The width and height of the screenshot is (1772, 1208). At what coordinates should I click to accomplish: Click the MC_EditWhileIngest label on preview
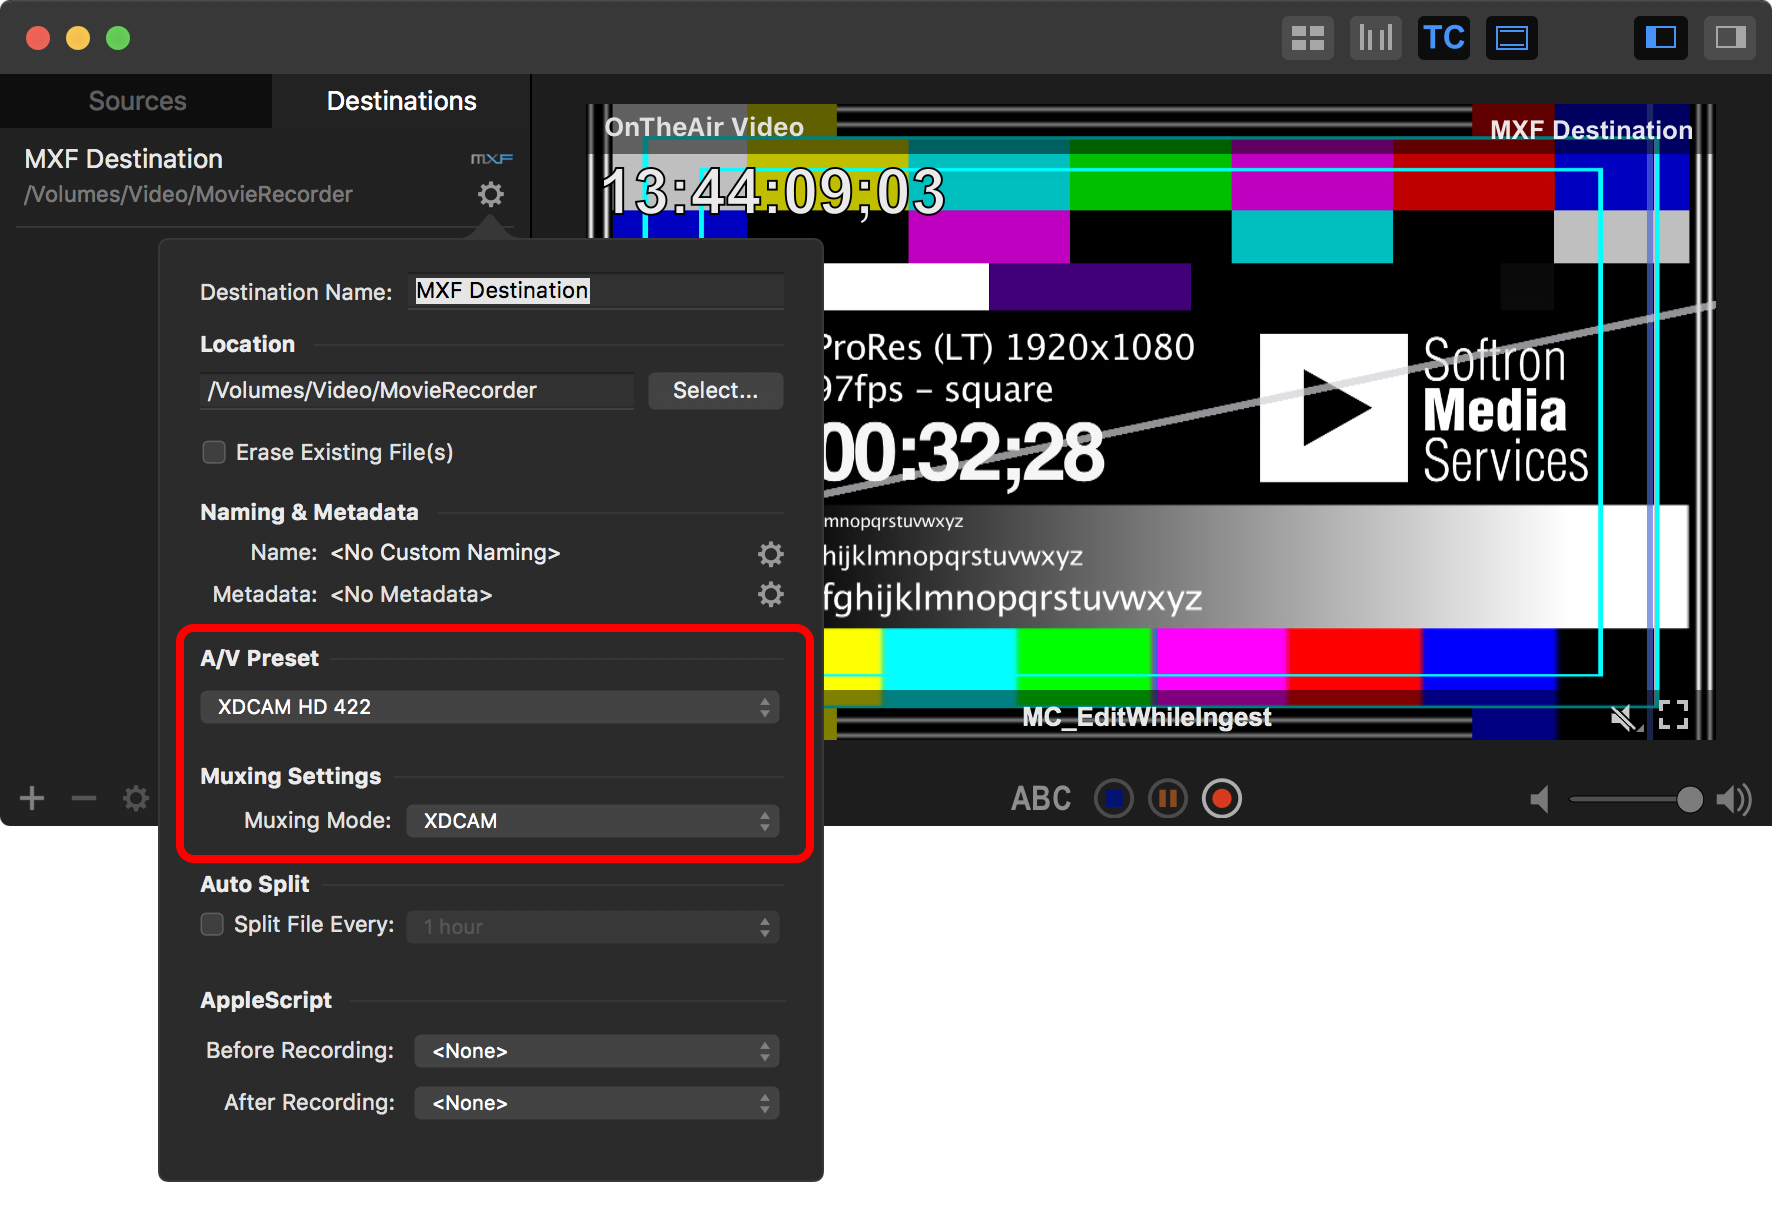click(x=1147, y=717)
